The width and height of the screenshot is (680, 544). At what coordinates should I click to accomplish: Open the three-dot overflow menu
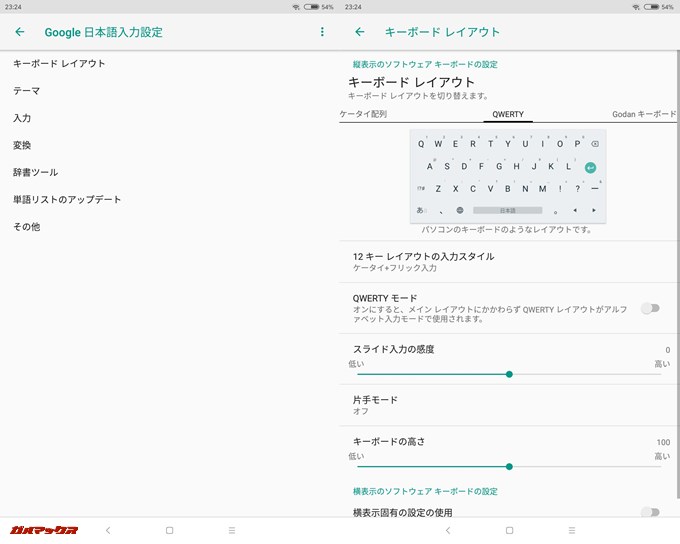(322, 32)
